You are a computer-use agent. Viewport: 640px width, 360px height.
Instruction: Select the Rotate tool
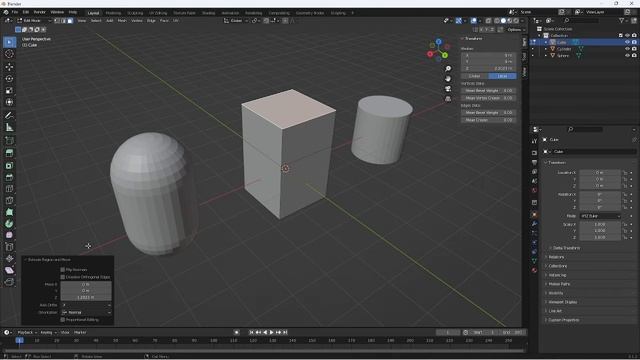(9, 78)
